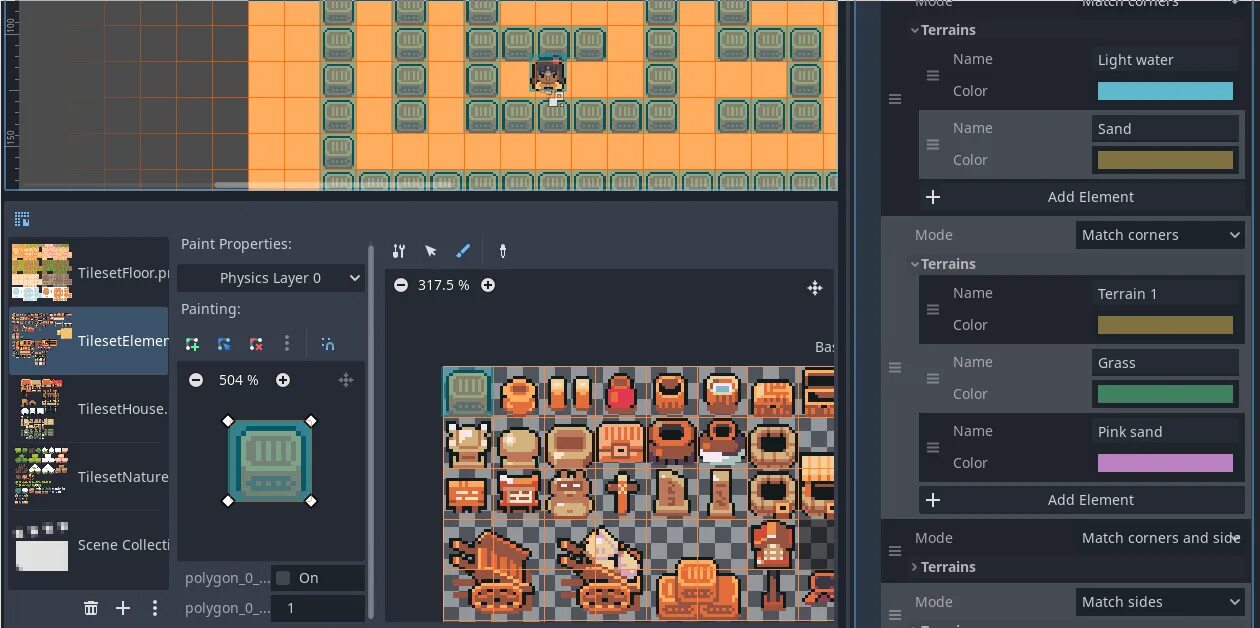Click polygon bottom-right corner handle
The image size is (1260, 628).
click(310, 501)
